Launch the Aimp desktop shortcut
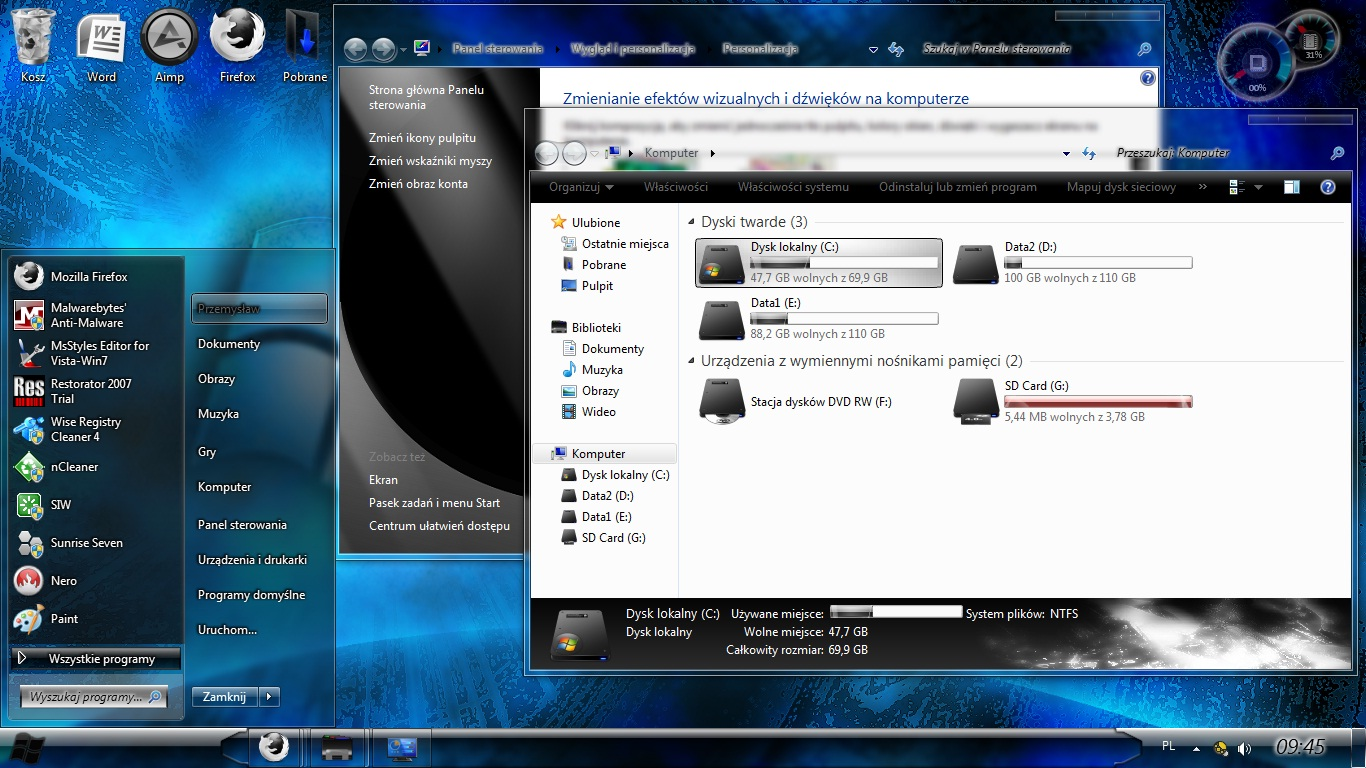 click(x=169, y=38)
